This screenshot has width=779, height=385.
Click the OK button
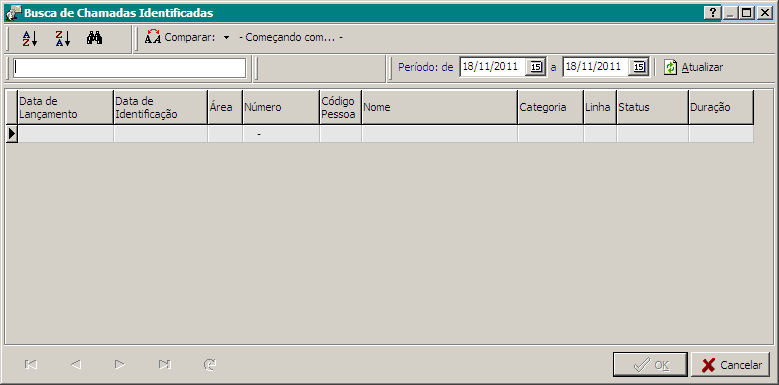(650, 365)
